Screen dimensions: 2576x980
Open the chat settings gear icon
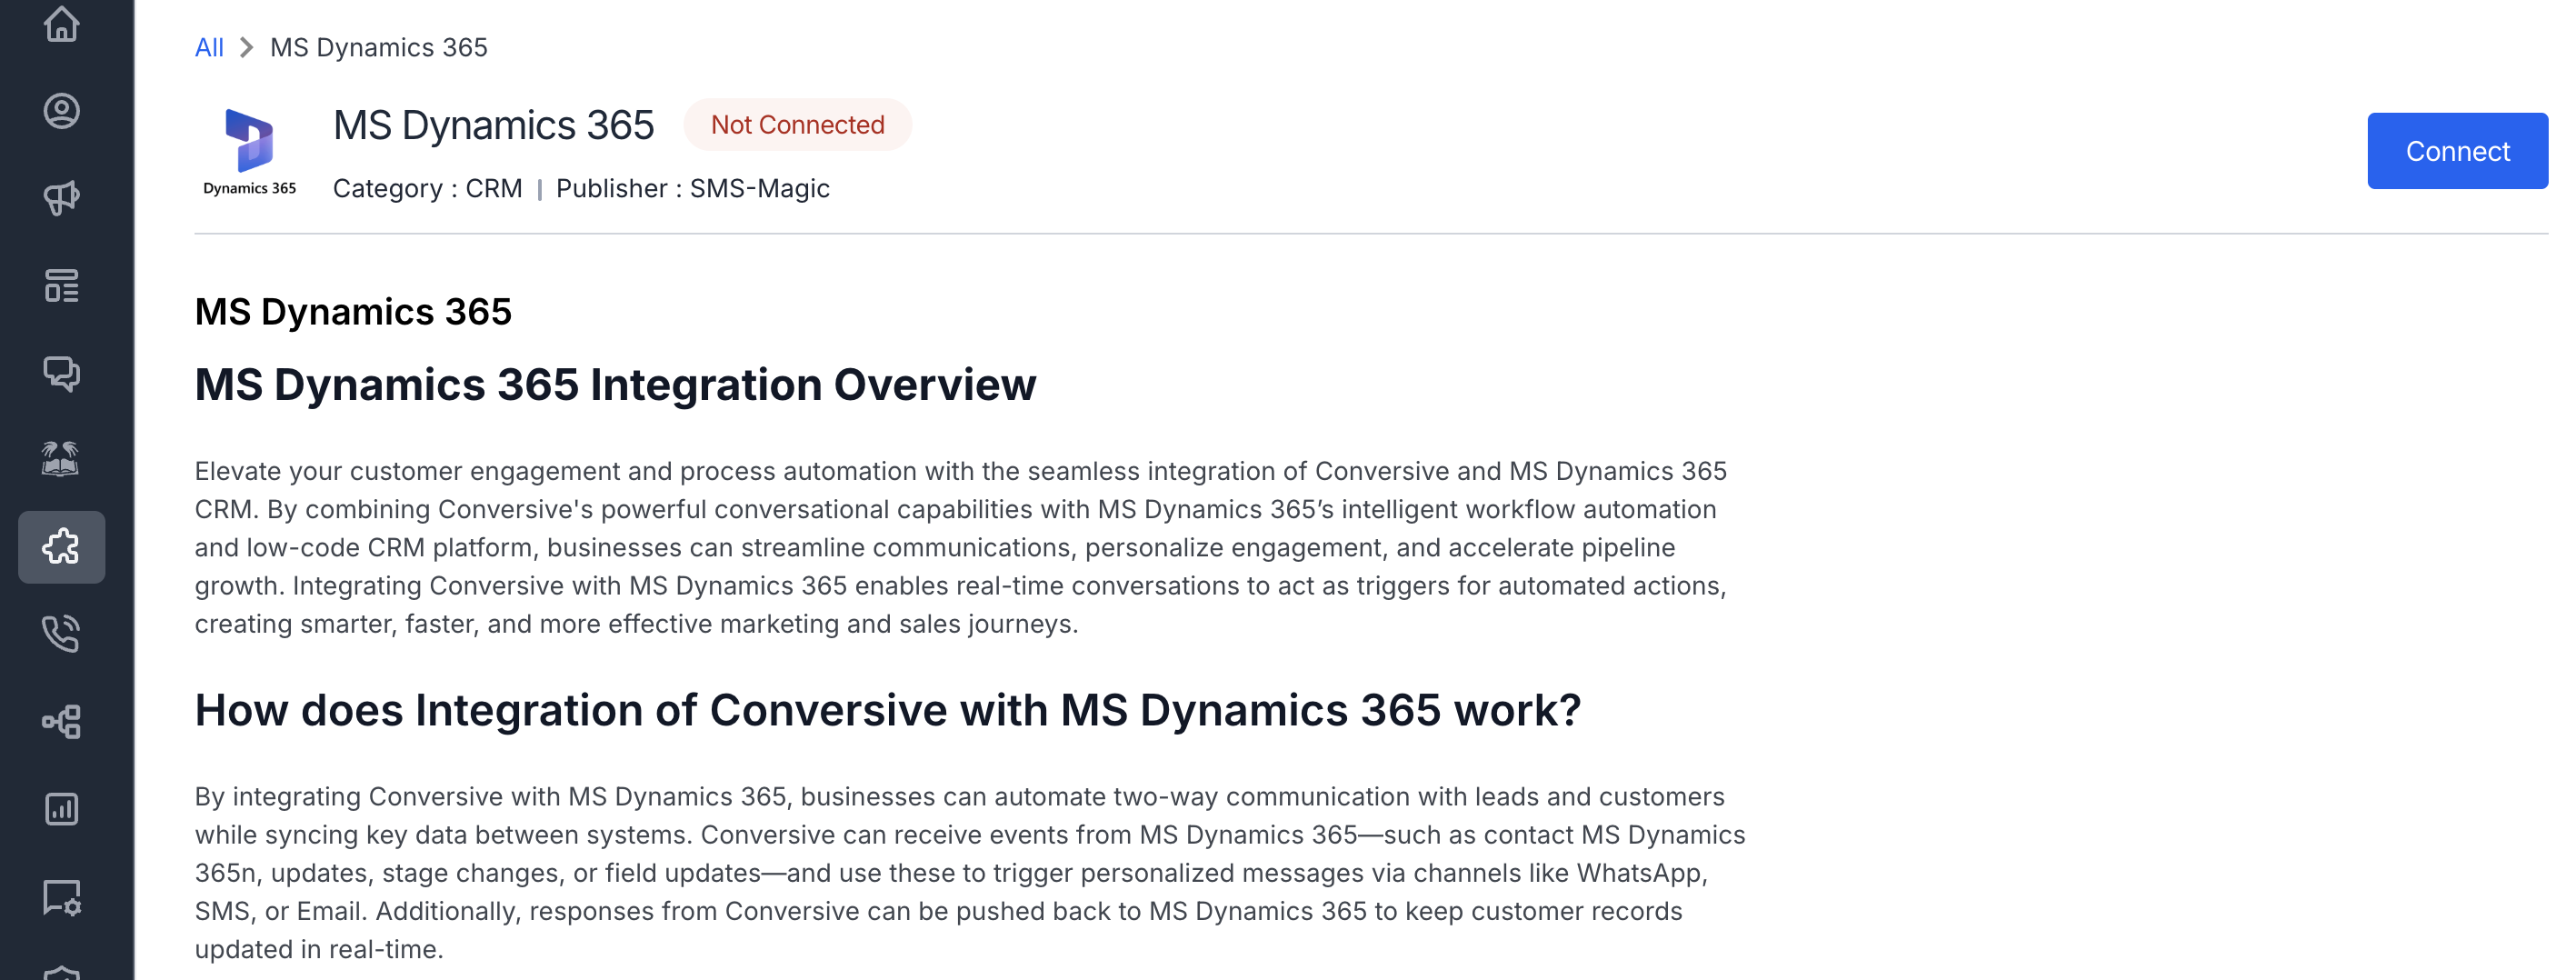coord(61,897)
